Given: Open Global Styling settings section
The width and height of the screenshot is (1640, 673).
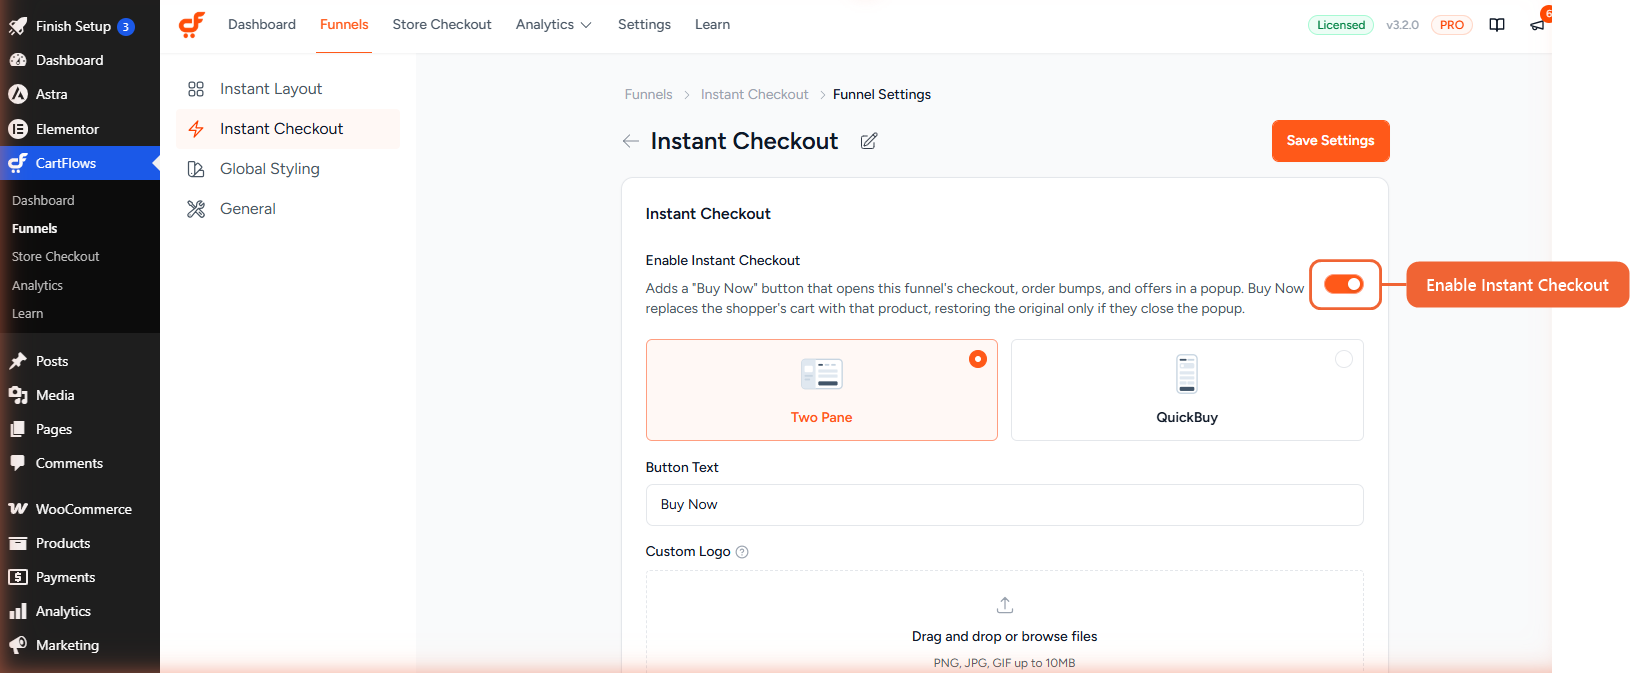Looking at the screenshot, I should click(x=288, y=169).
